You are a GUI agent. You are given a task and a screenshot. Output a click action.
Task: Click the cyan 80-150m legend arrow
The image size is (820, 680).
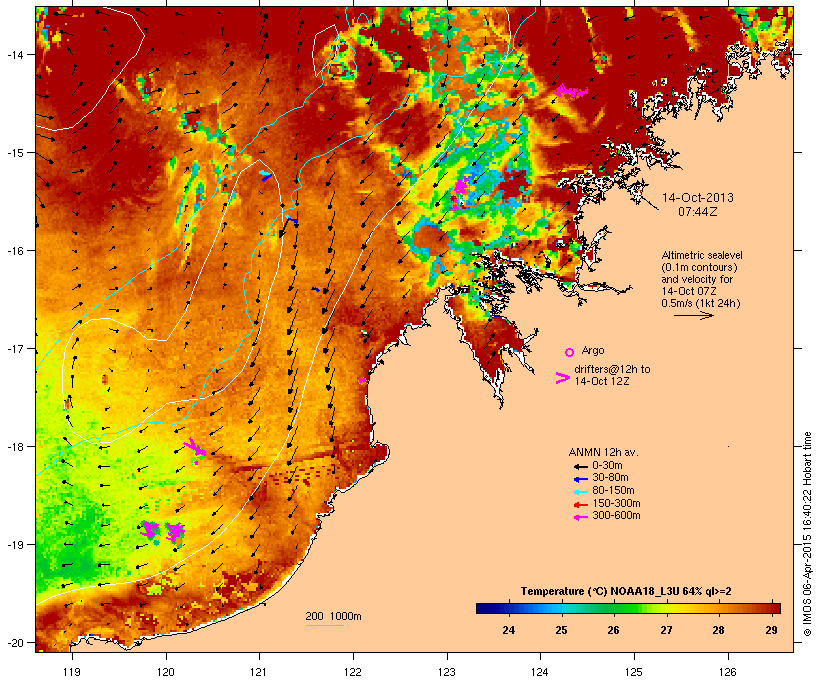tap(580, 492)
